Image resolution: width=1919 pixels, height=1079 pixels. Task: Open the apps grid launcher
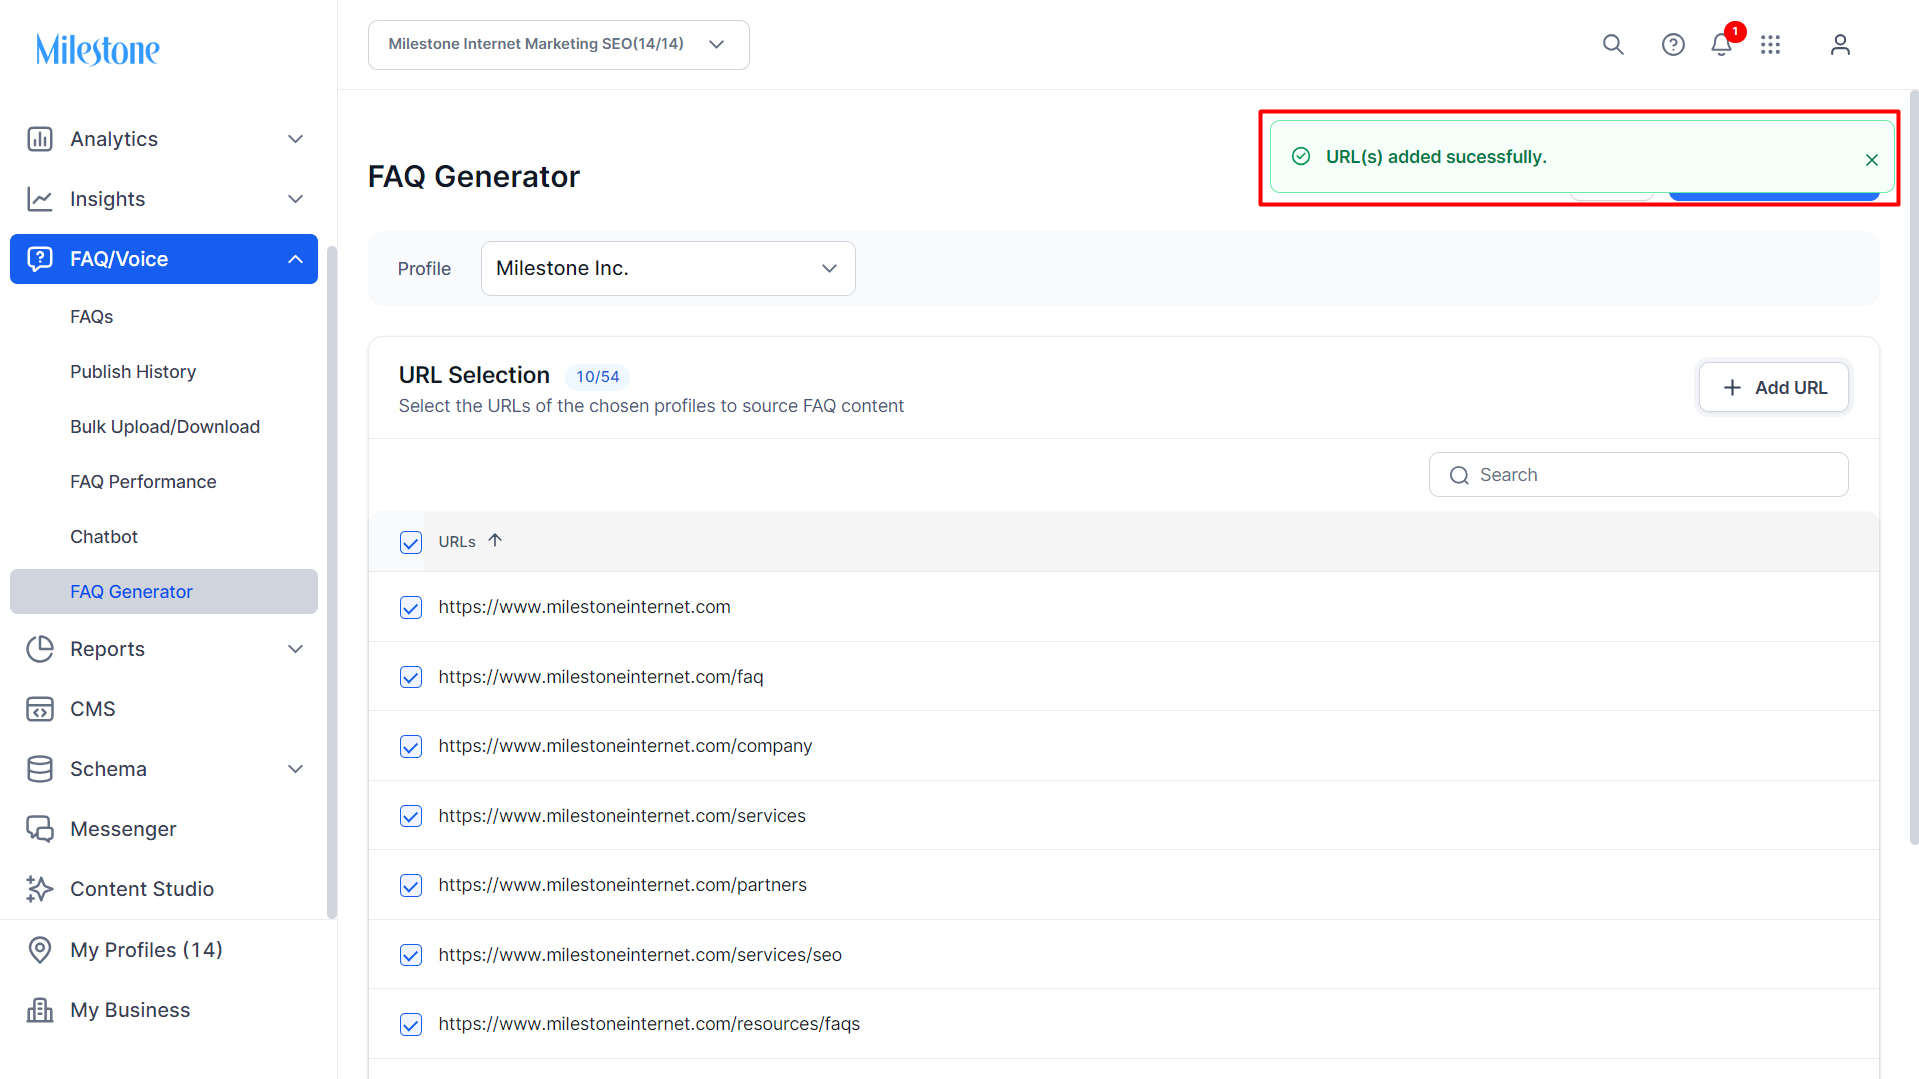pos(1771,45)
